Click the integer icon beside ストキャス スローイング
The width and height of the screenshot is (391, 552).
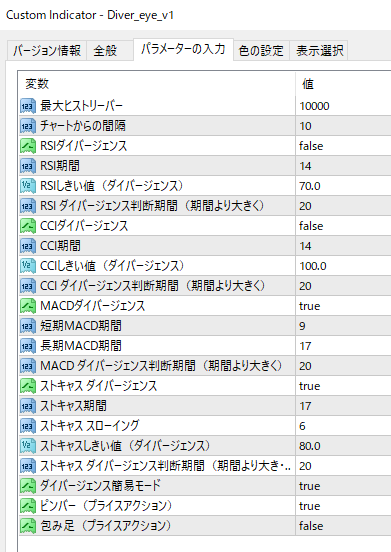(x=28, y=426)
